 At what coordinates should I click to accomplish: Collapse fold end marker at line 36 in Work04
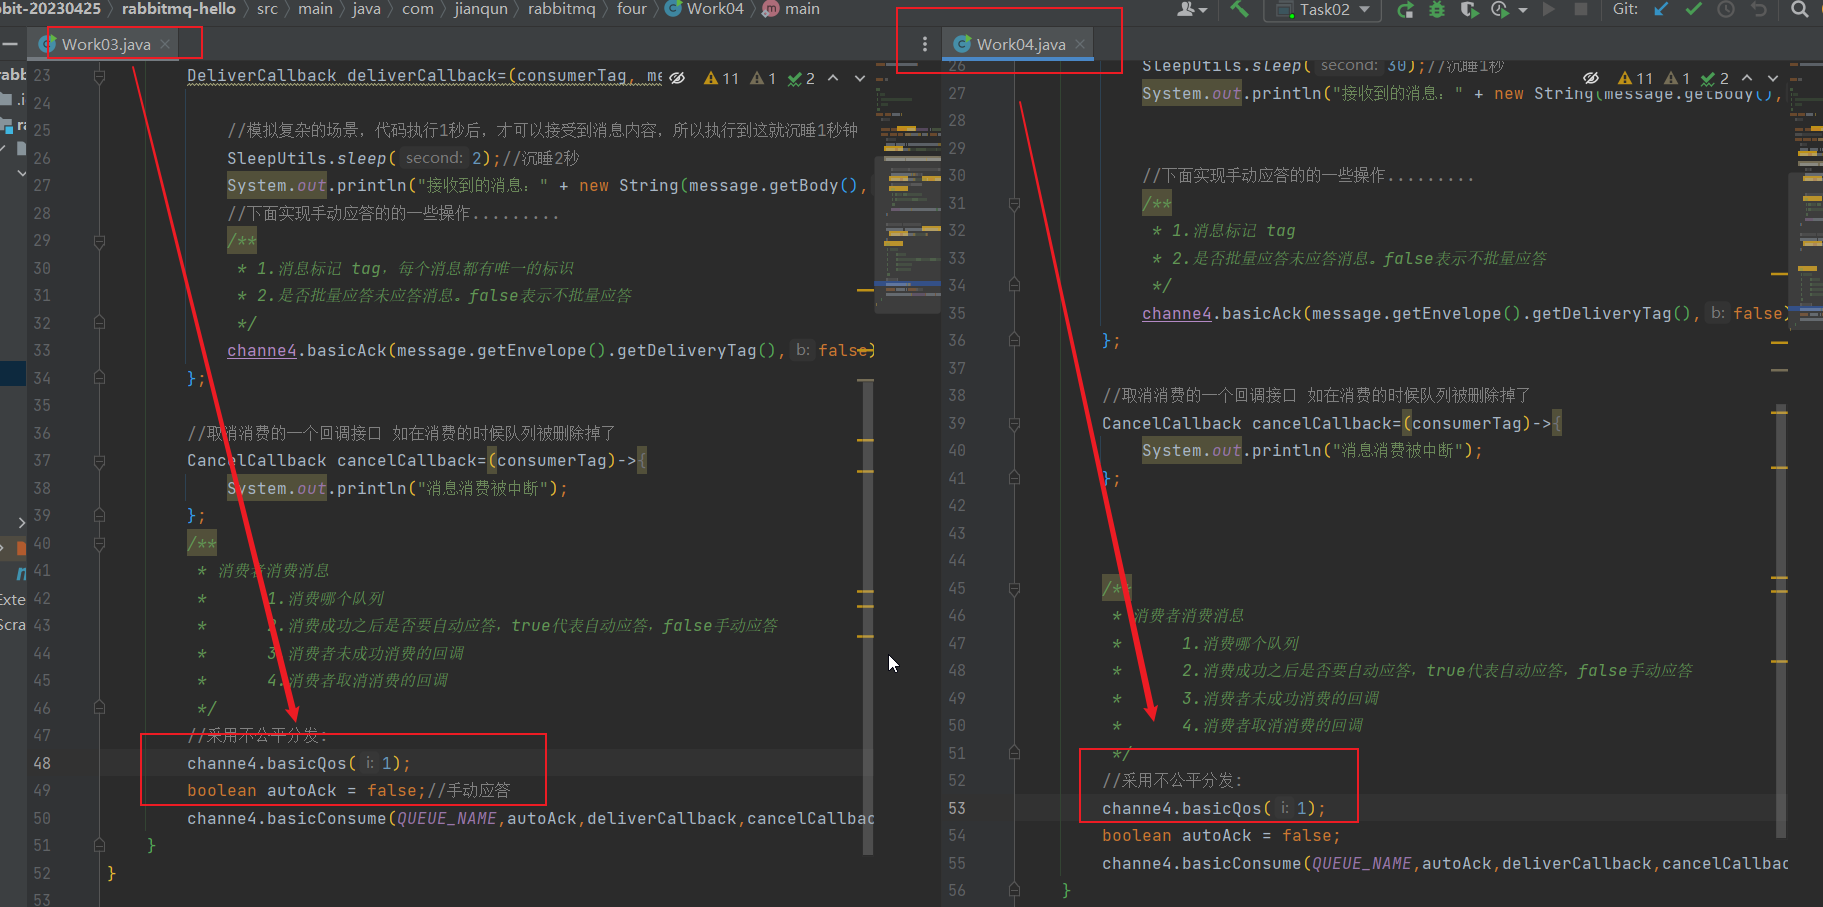[1014, 341]
